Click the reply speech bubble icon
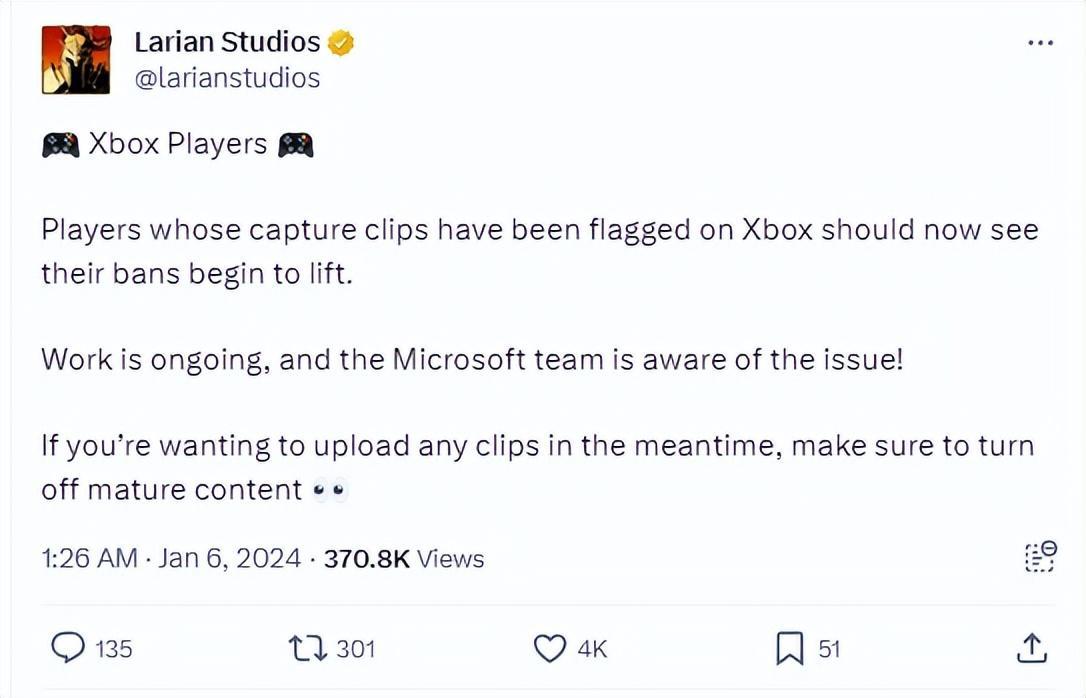This screenshot has width=1086, height=698. [67, 649]
